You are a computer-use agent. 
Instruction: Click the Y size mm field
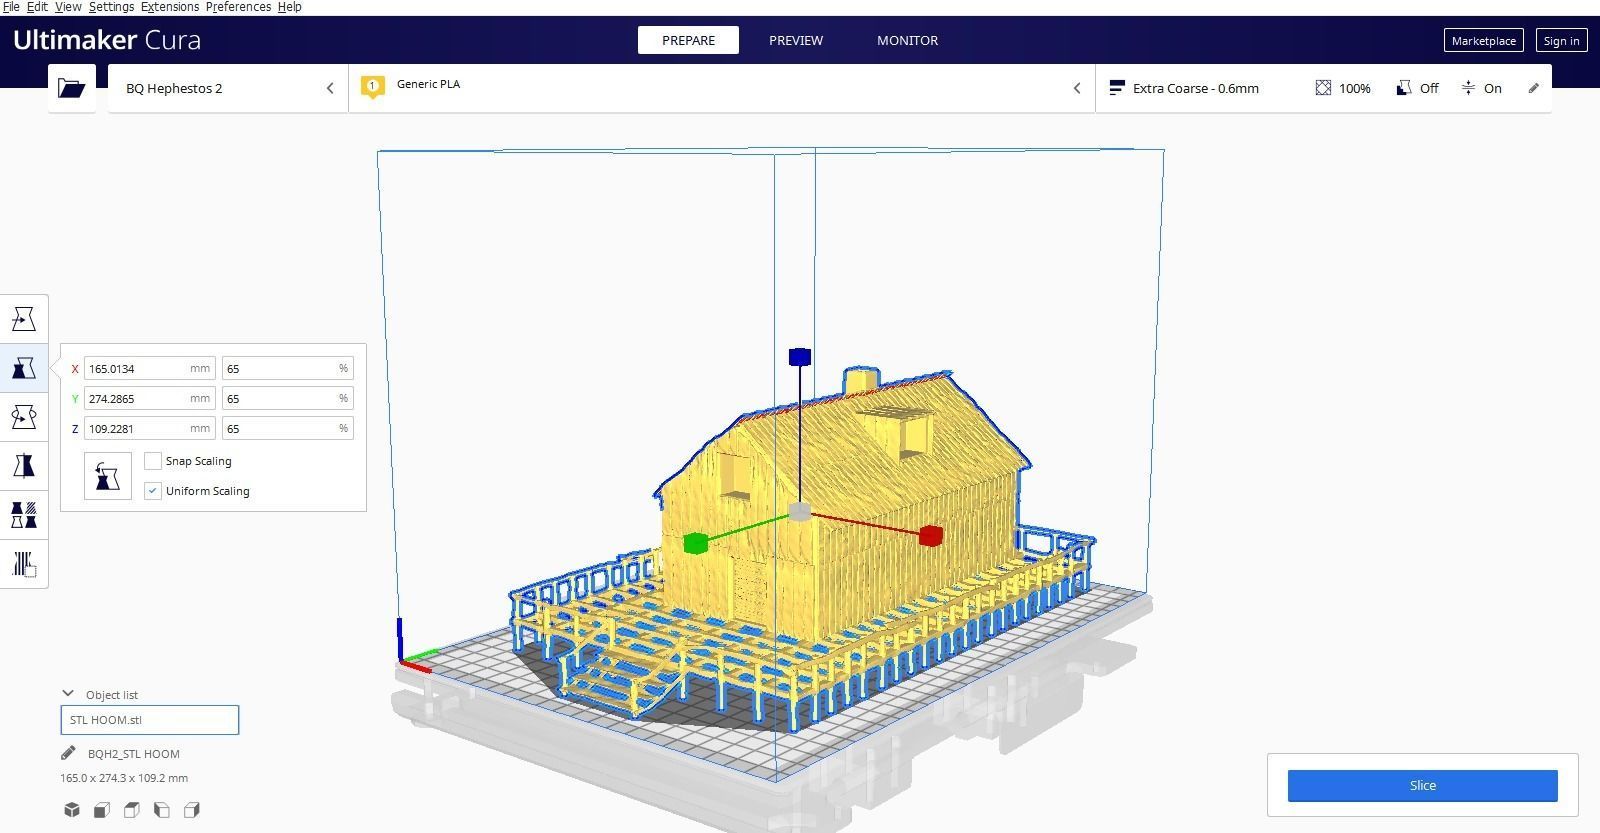(150, 398)
